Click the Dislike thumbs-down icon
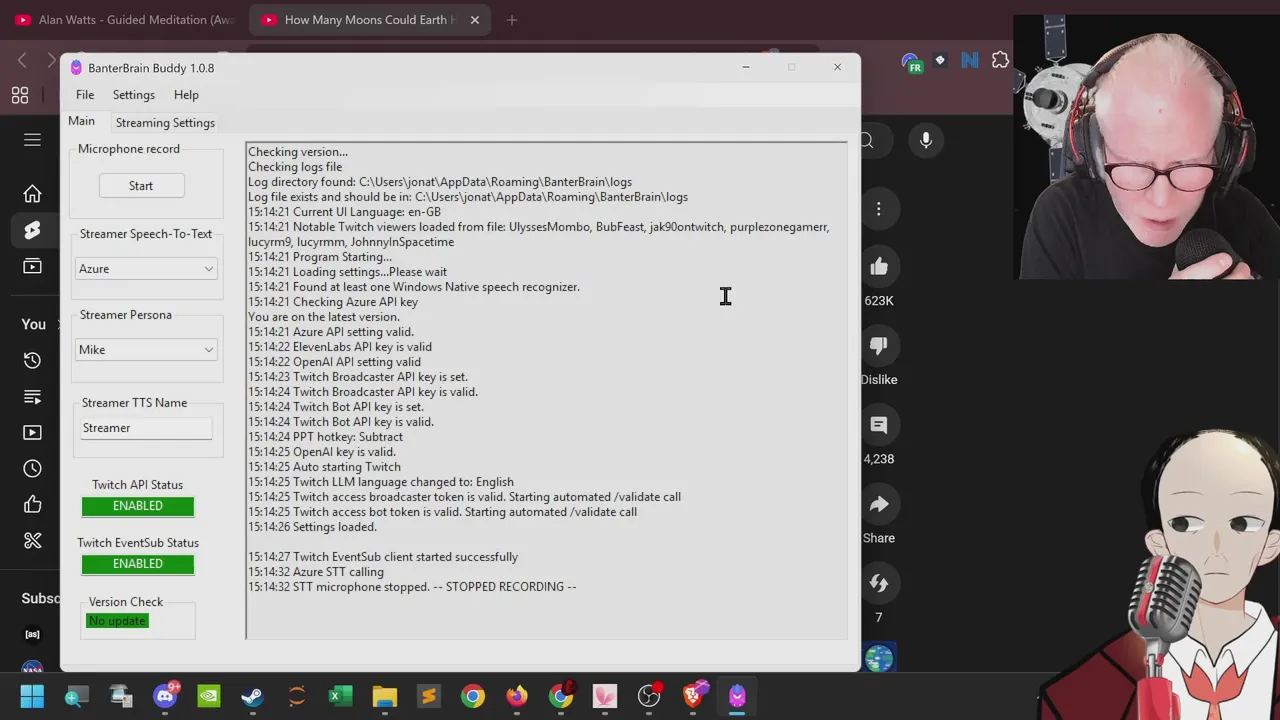 pyautogui.click(x=879, y=346)
